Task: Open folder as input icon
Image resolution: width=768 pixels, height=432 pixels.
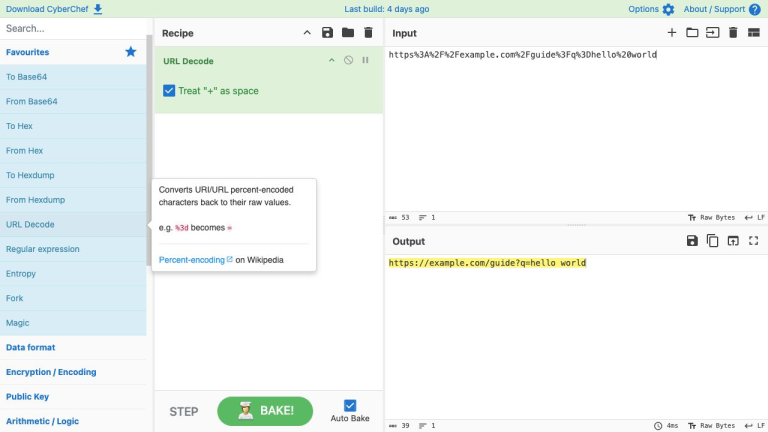Action: coord(692,33)
